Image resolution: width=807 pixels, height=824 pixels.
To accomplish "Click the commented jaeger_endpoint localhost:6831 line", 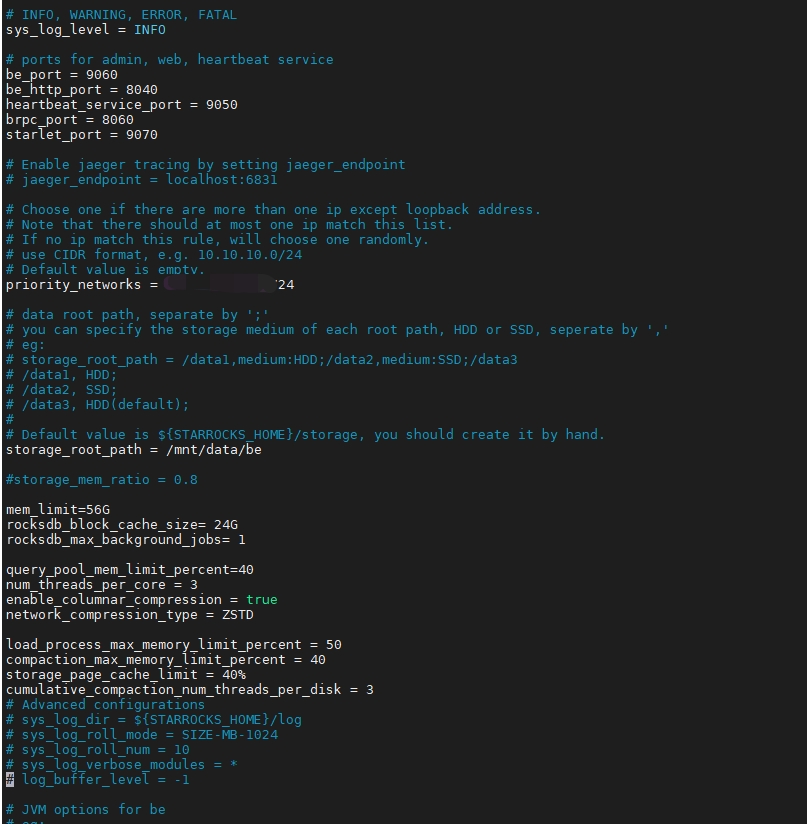I will [141, 180].
